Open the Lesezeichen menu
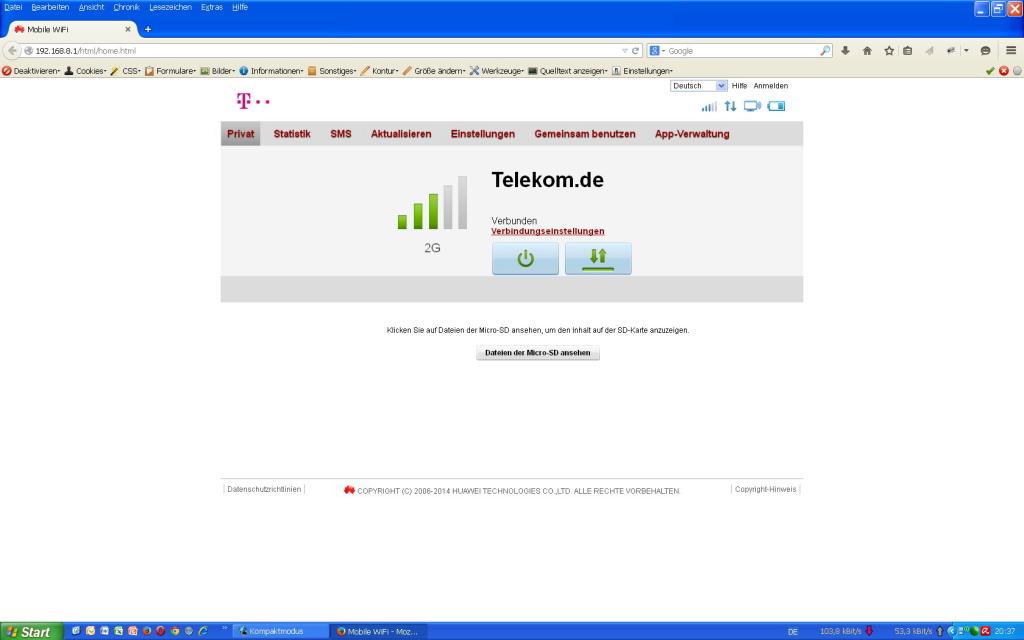This screenshot has width=1024, height=640. [170, 7]
